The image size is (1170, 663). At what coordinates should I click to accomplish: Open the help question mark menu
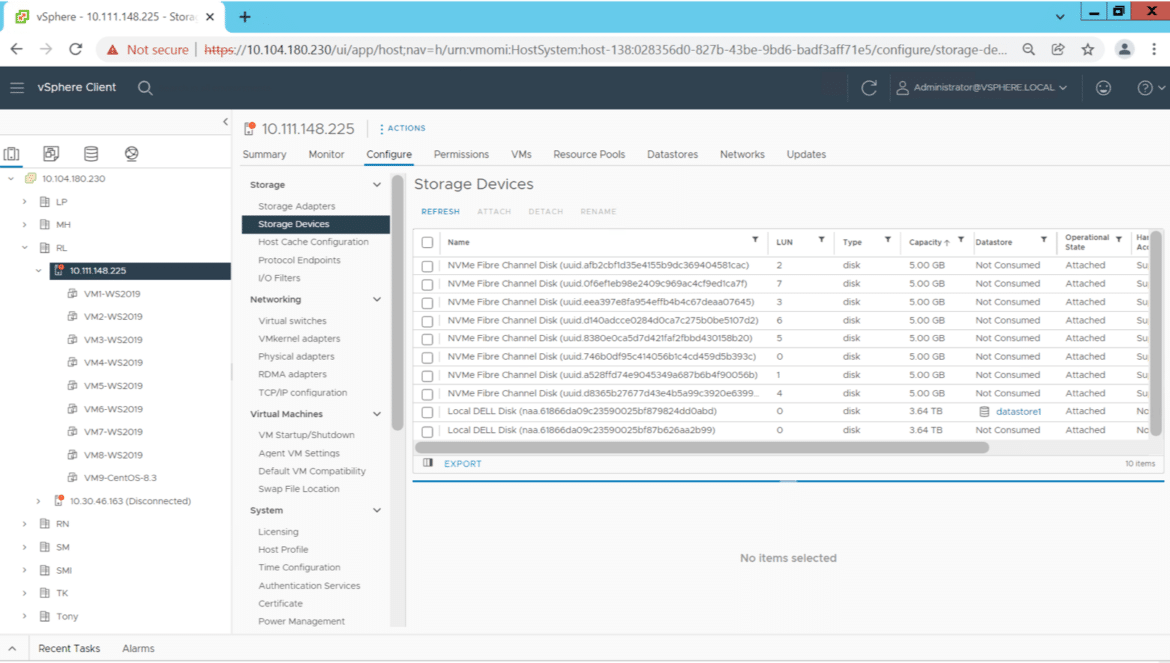pyautogui.click(x=1150, y=88)
